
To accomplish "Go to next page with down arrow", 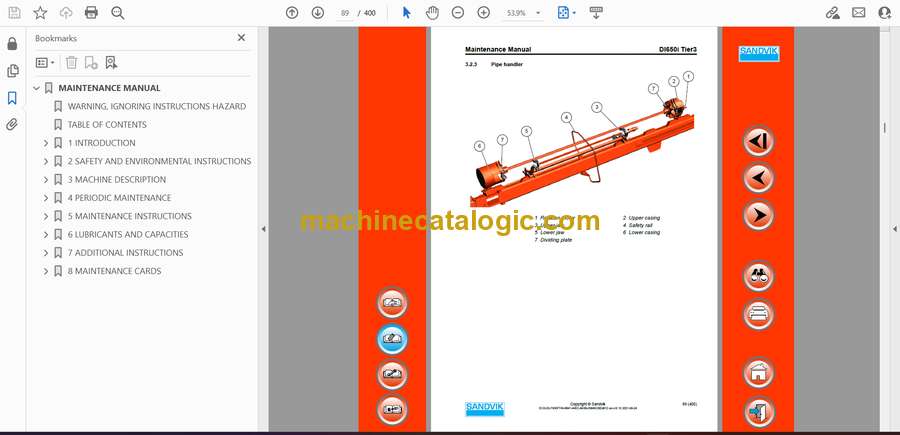I will pos(318,13).
